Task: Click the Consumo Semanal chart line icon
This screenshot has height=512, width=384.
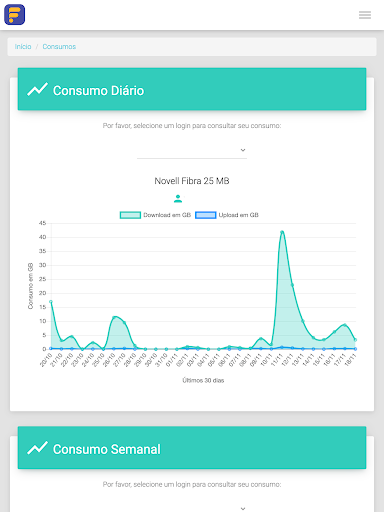Action: point(37,448)
